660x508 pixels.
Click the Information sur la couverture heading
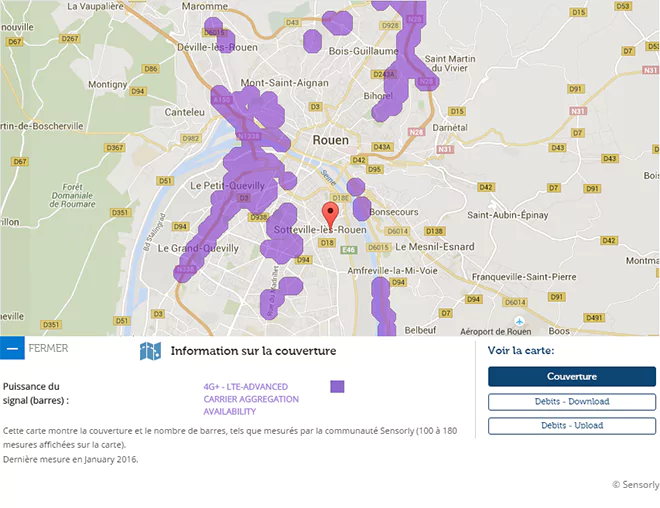pos(253,351)
